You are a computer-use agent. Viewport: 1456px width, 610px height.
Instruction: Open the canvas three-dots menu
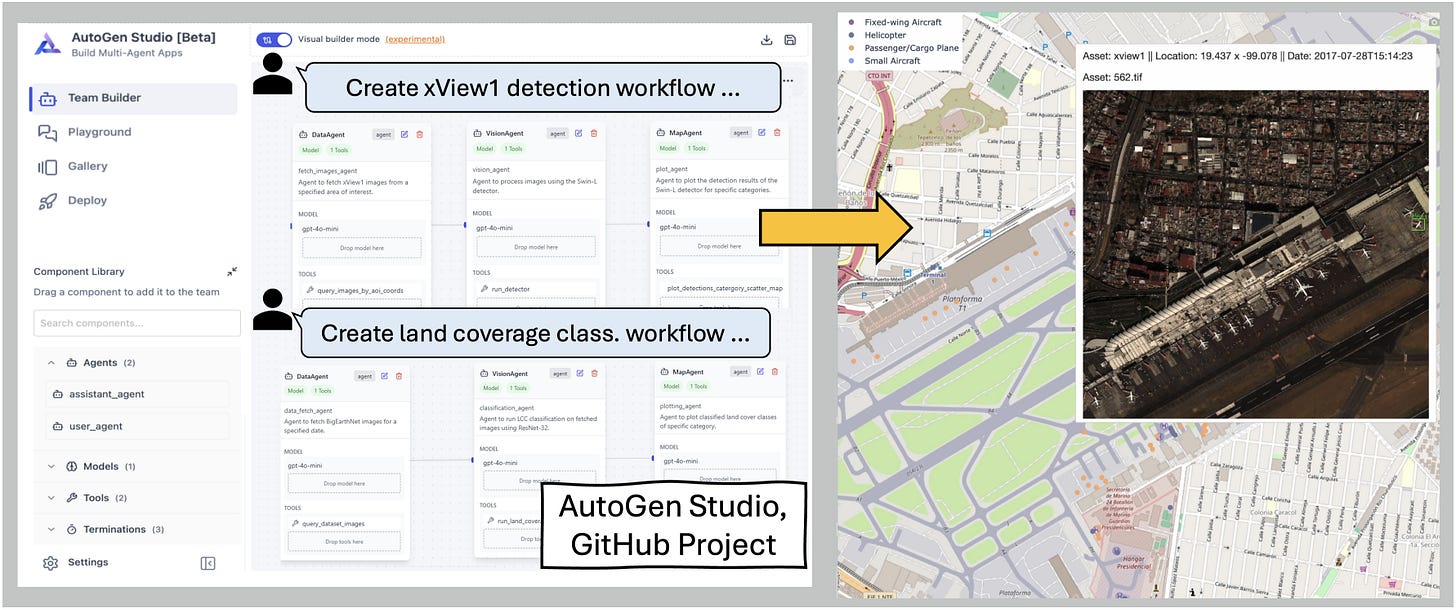coord(789,80)
